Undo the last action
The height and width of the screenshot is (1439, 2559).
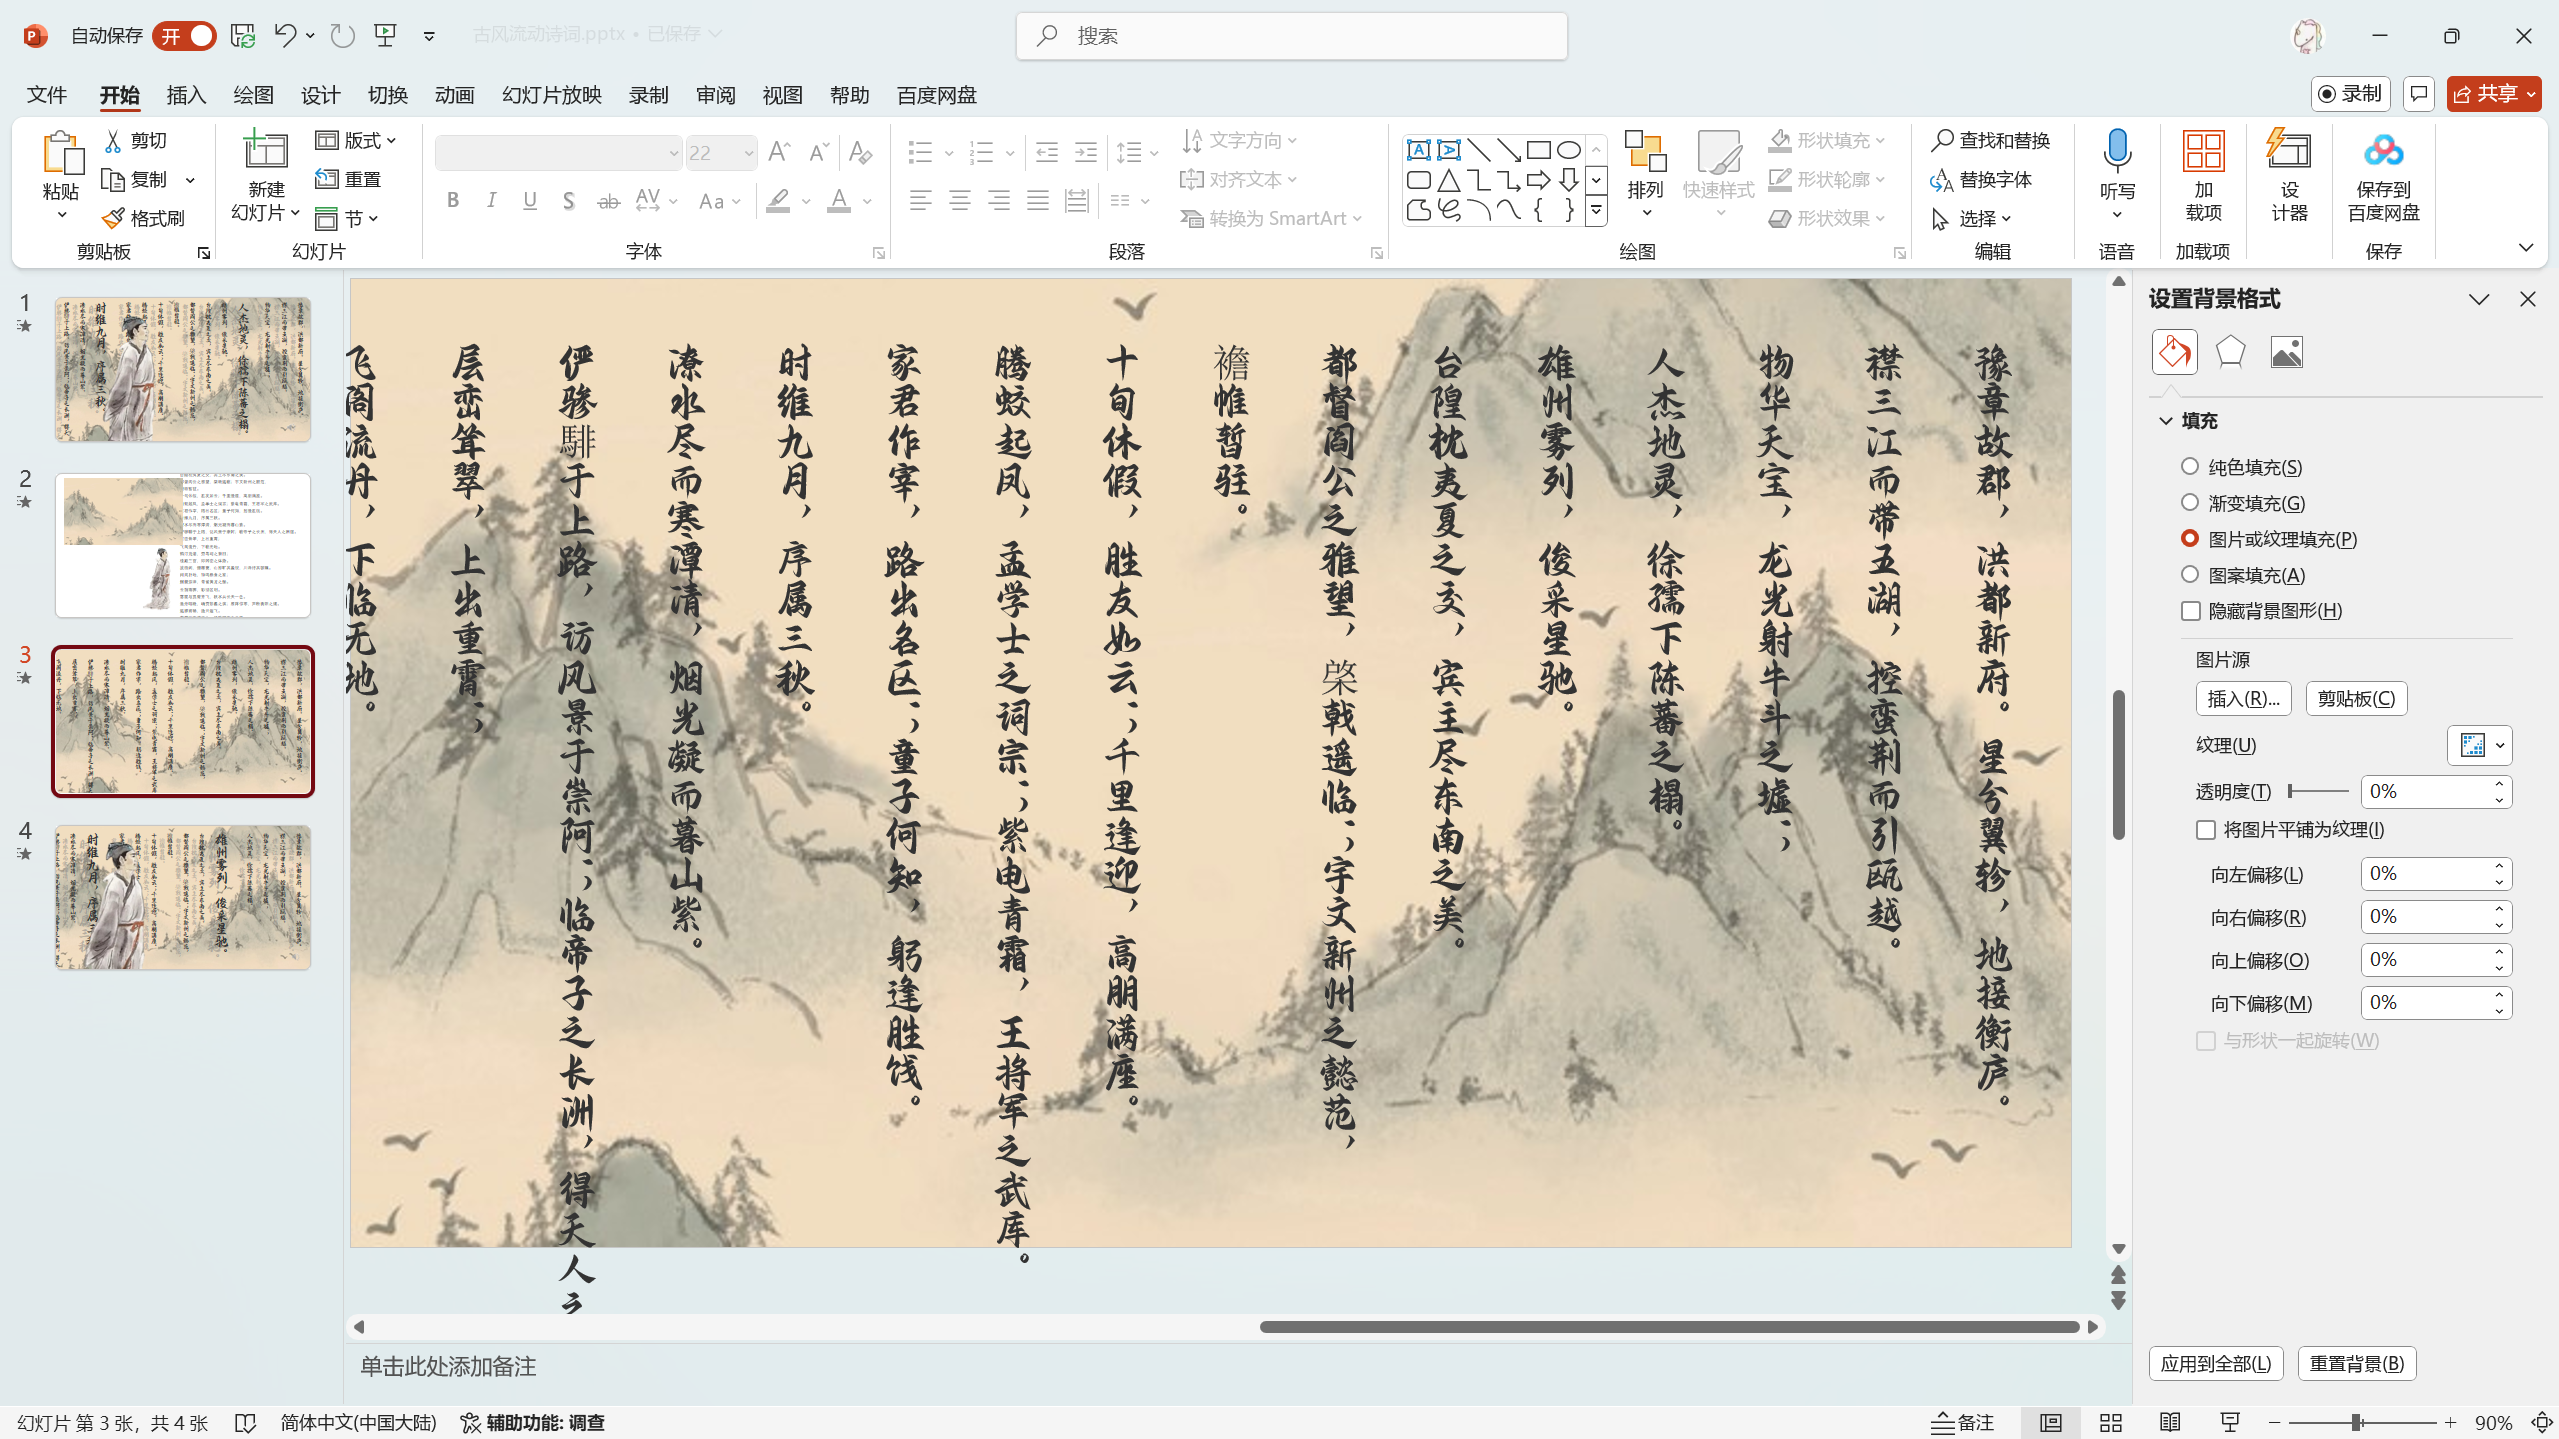coord(284,36)
